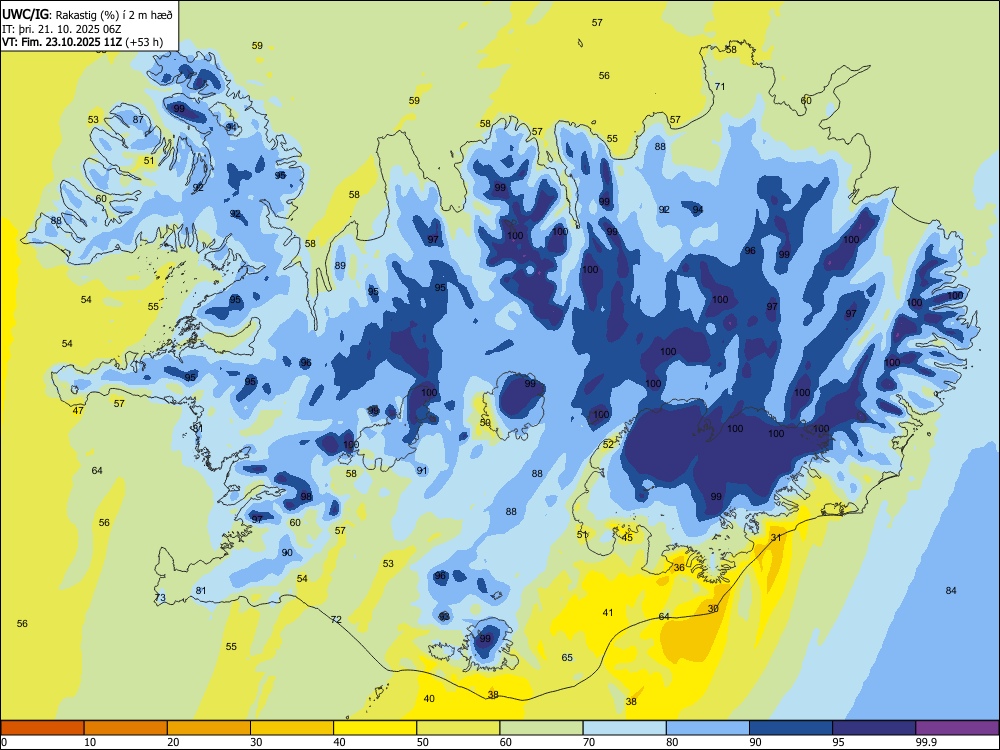Select the 90–95 medium blue legend swatch
Viewport: 1000px width, 750px height.
point(791,728)
